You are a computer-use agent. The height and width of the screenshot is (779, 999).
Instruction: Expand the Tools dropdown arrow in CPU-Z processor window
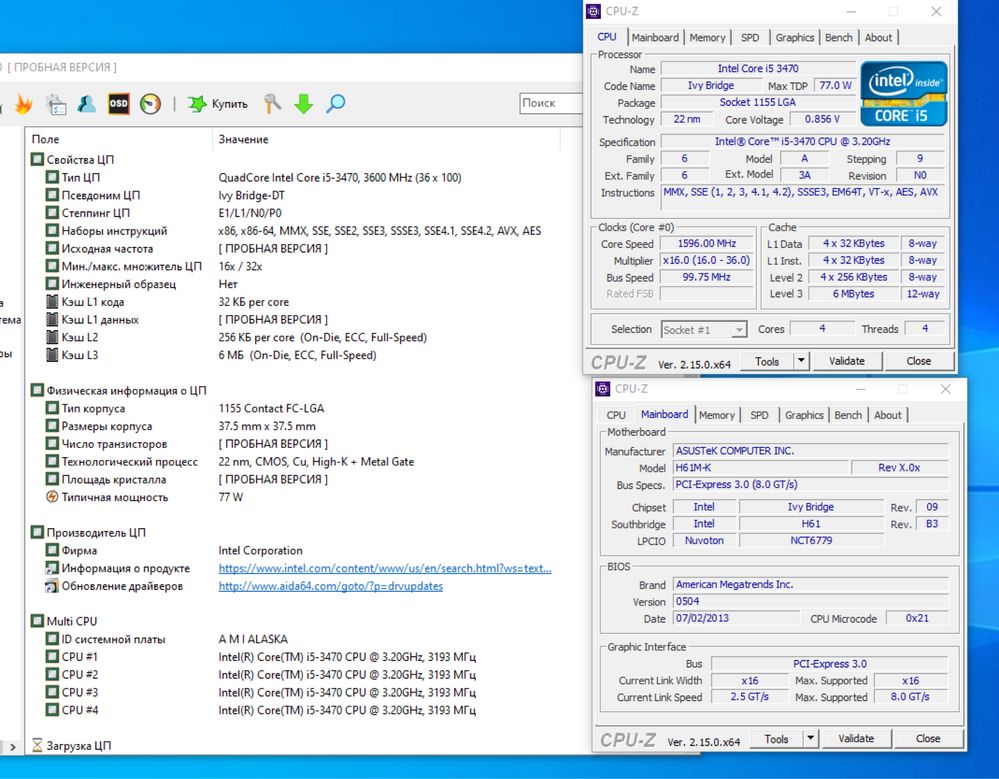[801, 361]
